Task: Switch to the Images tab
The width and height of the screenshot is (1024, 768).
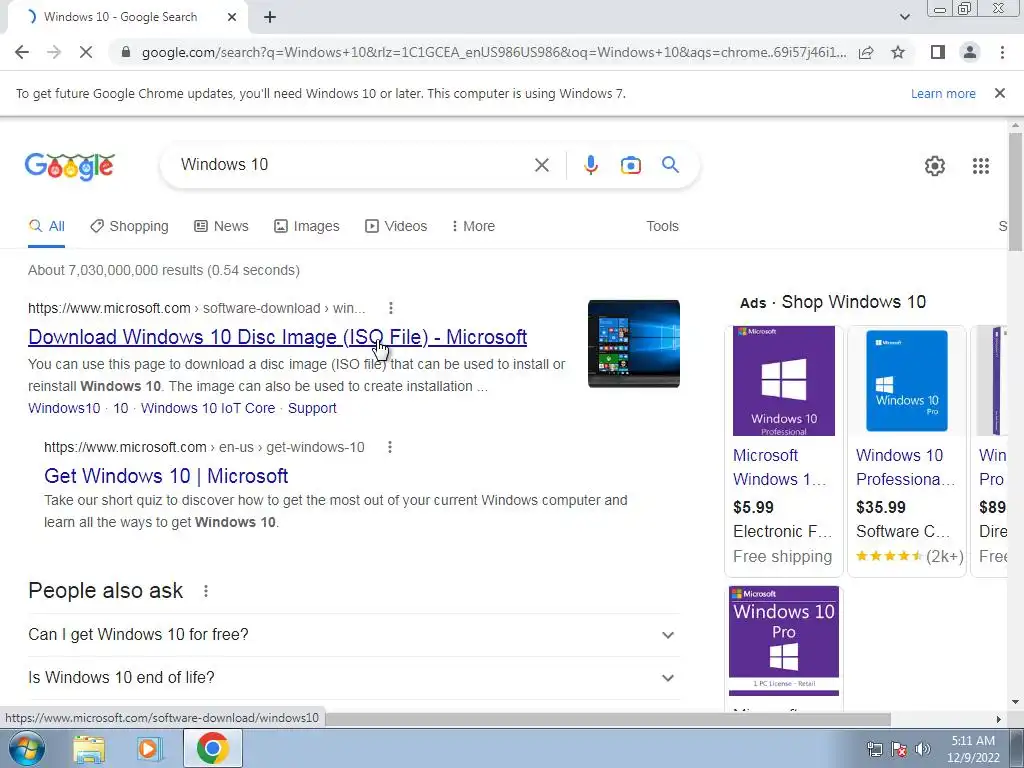Action: (306, 226)
